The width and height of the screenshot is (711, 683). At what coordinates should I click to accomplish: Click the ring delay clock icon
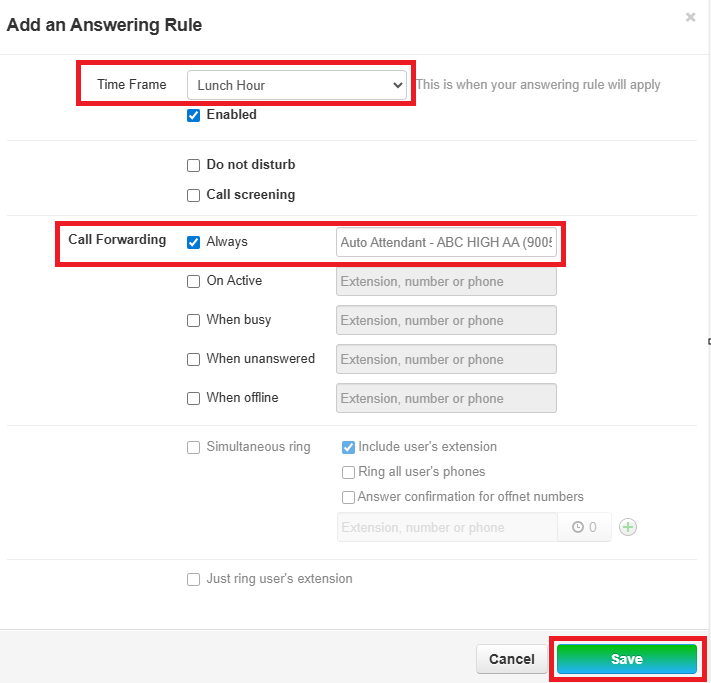click(x=578, y=527)
